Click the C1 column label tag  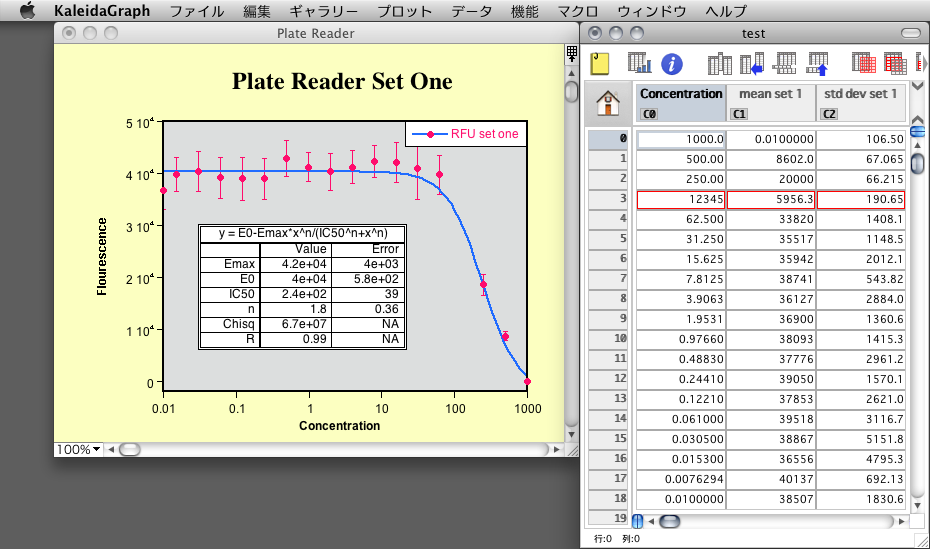click(739, 114)
